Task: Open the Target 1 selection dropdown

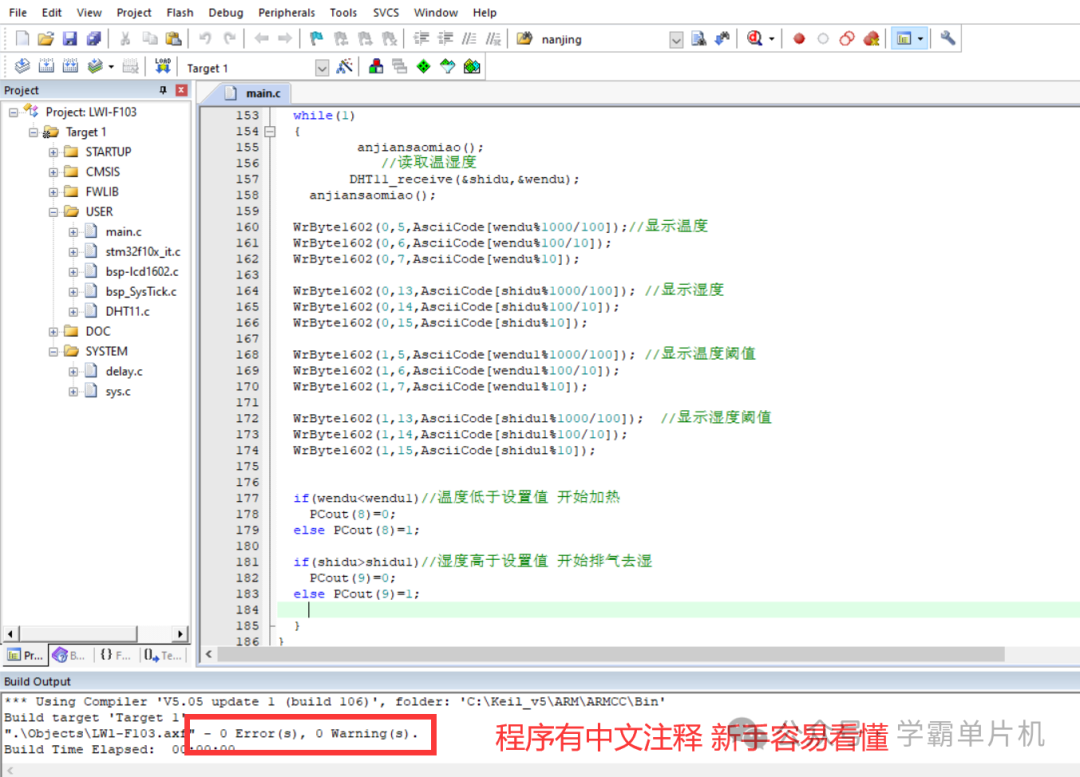Action: tap(322, 68)
